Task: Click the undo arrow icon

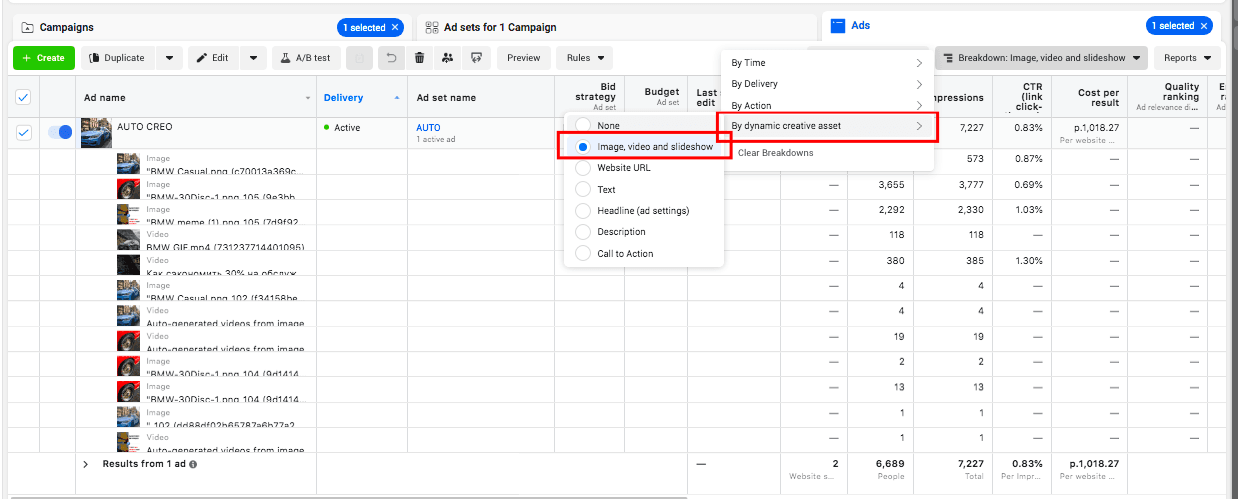Action: 391,58
